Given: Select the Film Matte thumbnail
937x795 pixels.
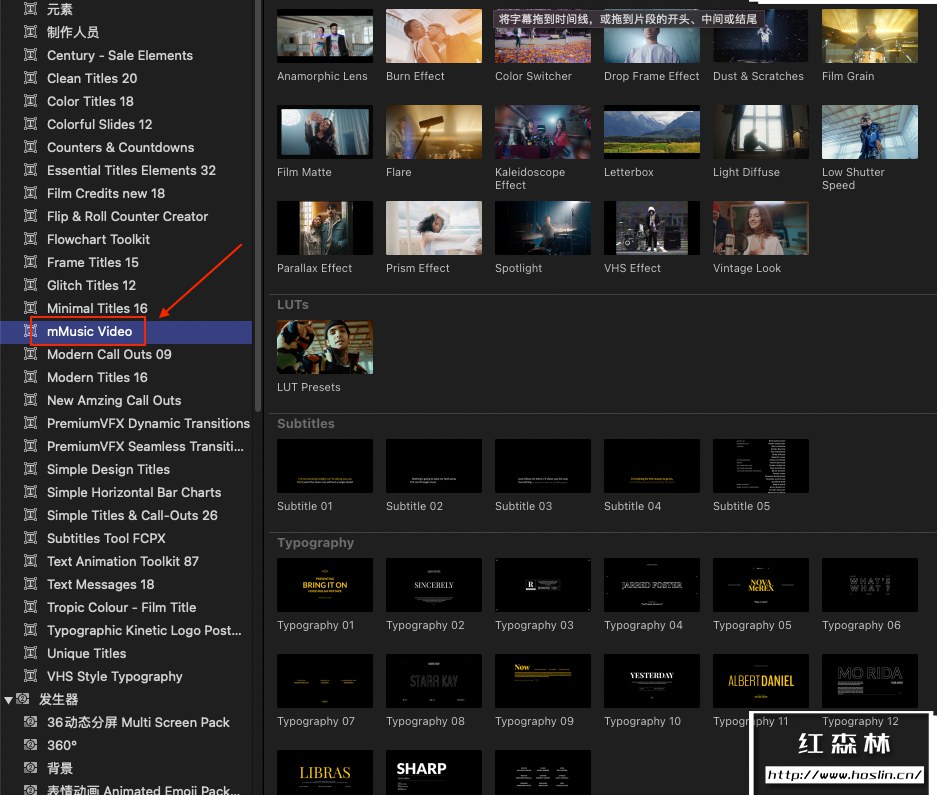Looking at the screenshot, I should pyautogui.click(x=325, y=132).
